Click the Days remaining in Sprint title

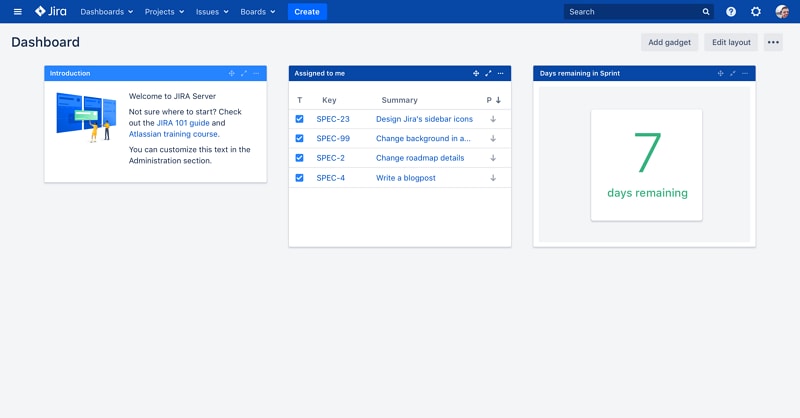point(580,73)
